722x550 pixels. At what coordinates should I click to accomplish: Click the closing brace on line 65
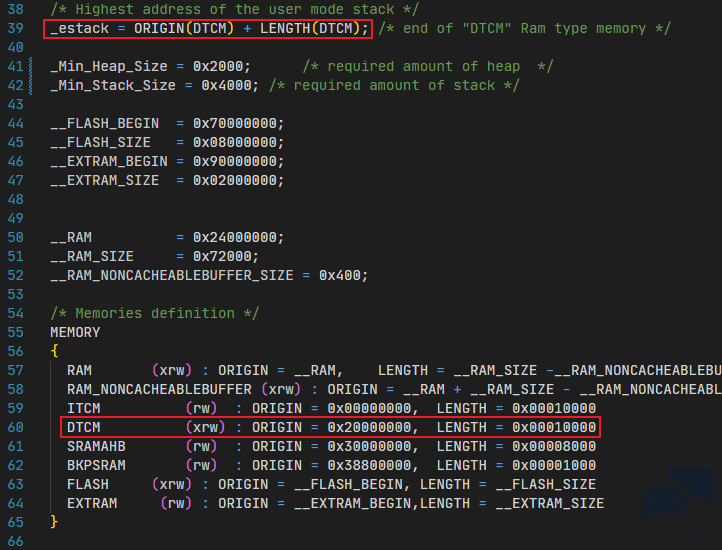coord(54,522)
